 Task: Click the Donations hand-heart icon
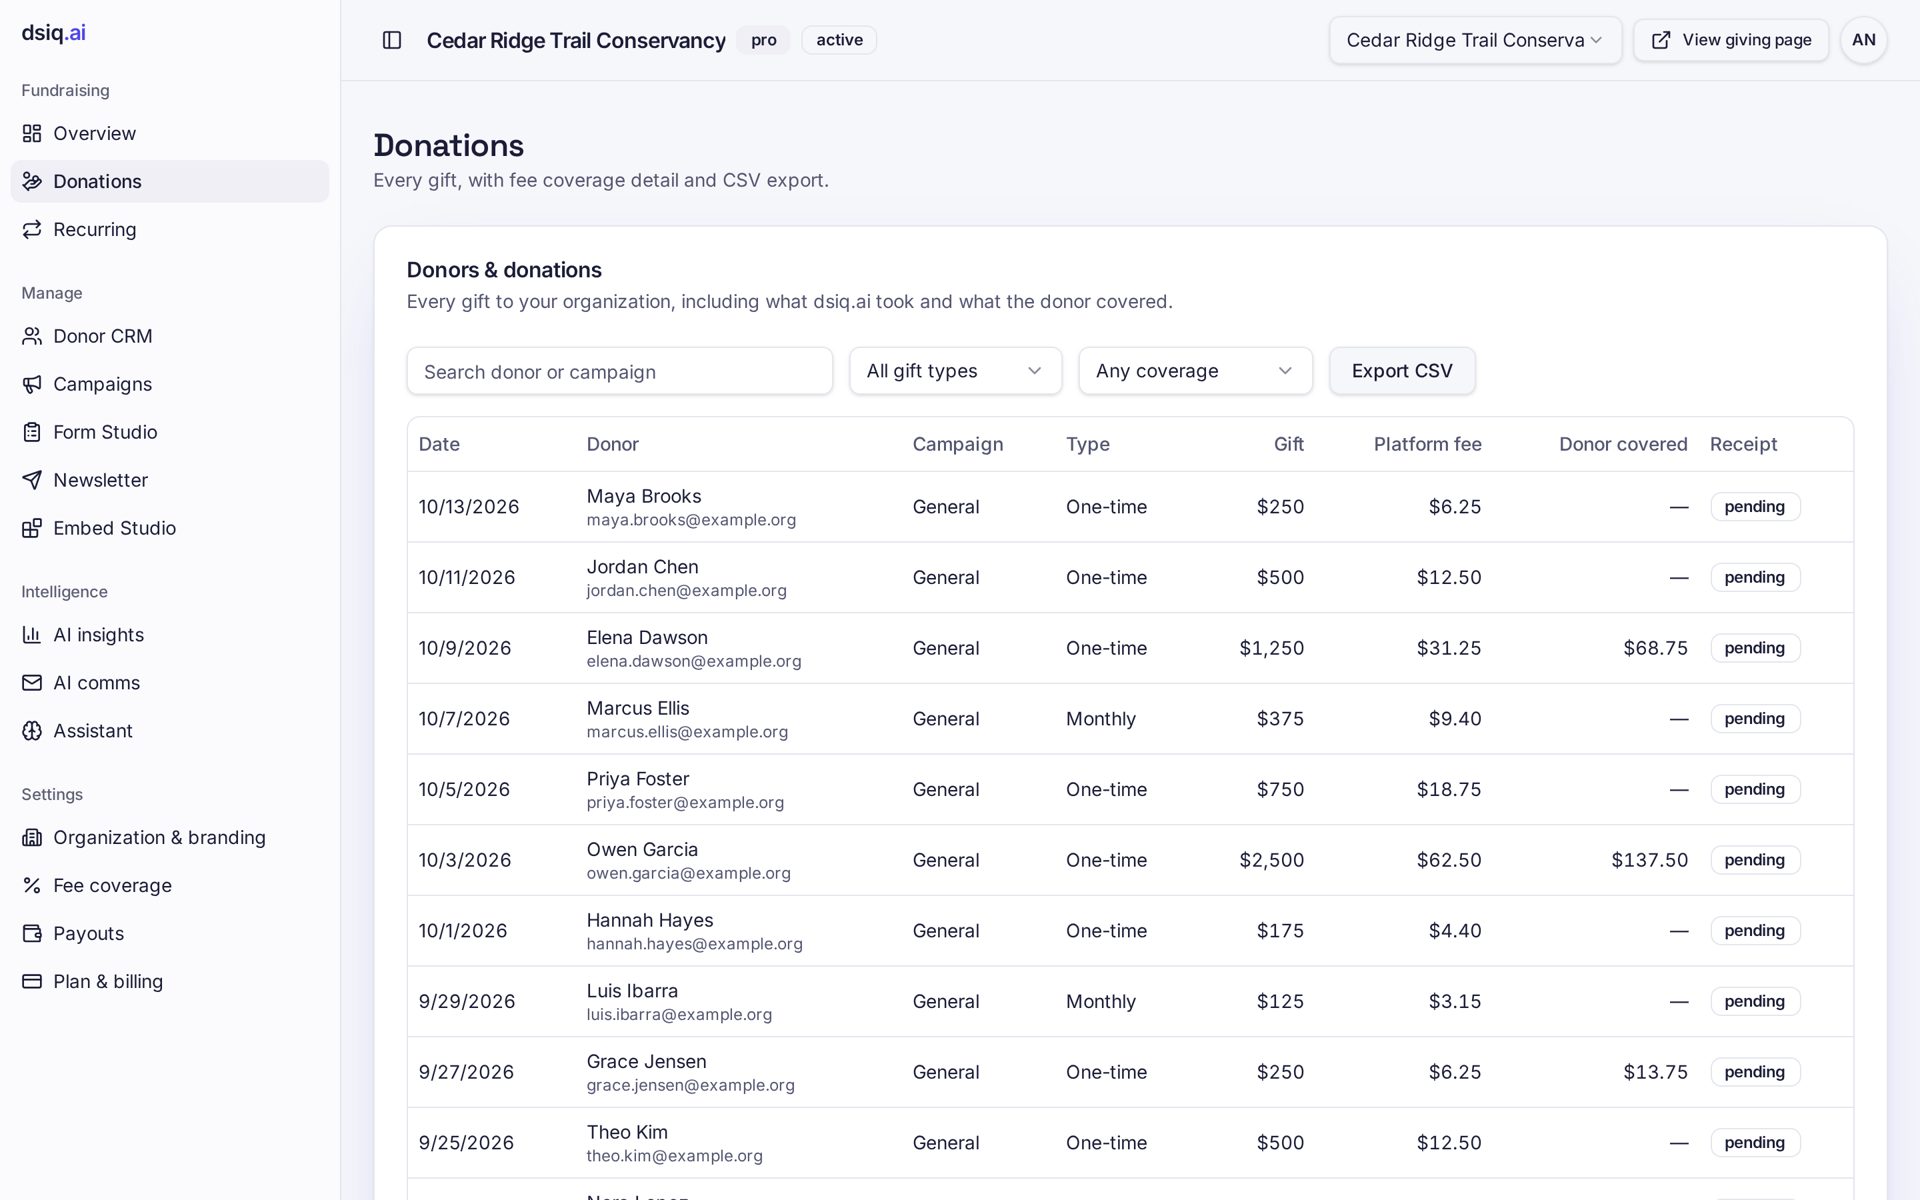(32, 181)
